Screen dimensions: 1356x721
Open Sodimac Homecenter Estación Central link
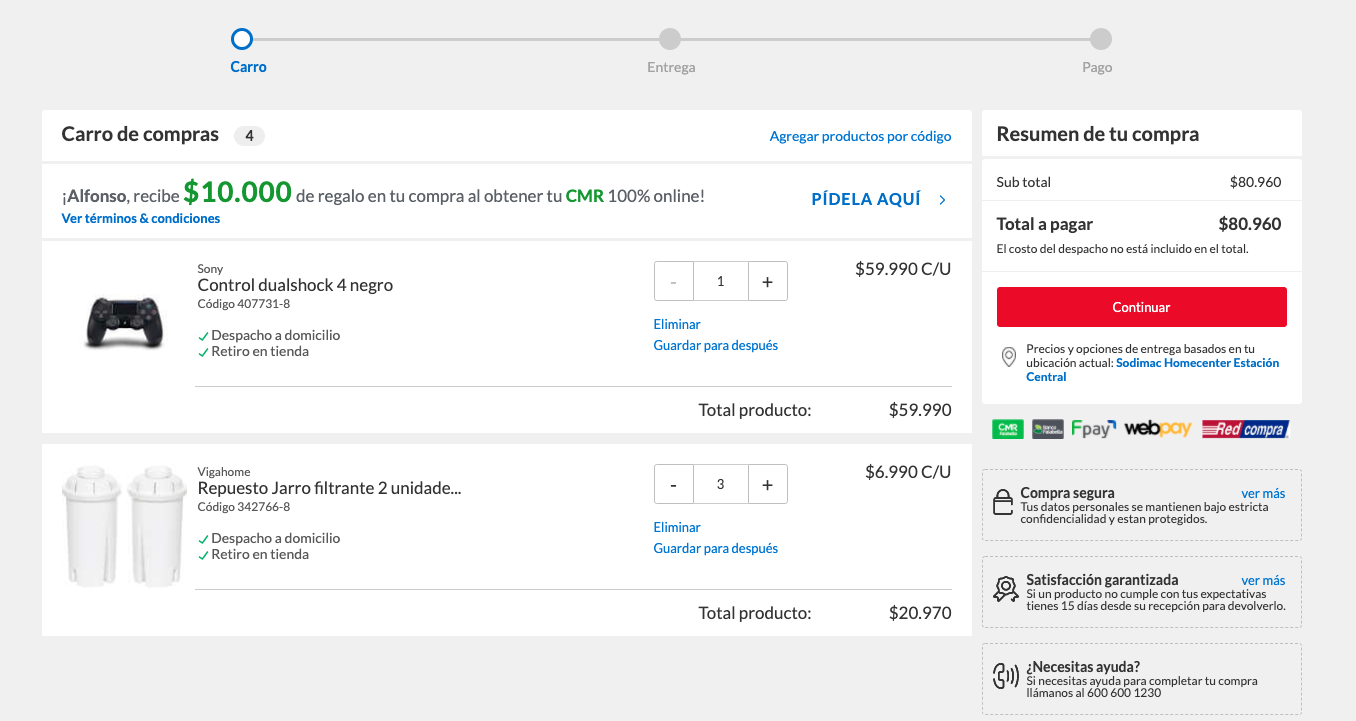[x=1153, y=370]
